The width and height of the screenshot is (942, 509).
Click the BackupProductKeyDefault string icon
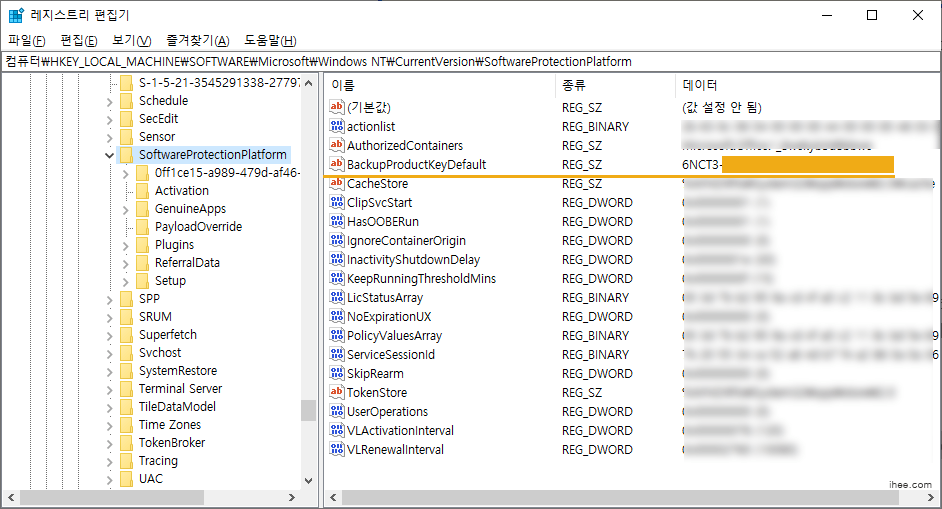pos(336,164)
